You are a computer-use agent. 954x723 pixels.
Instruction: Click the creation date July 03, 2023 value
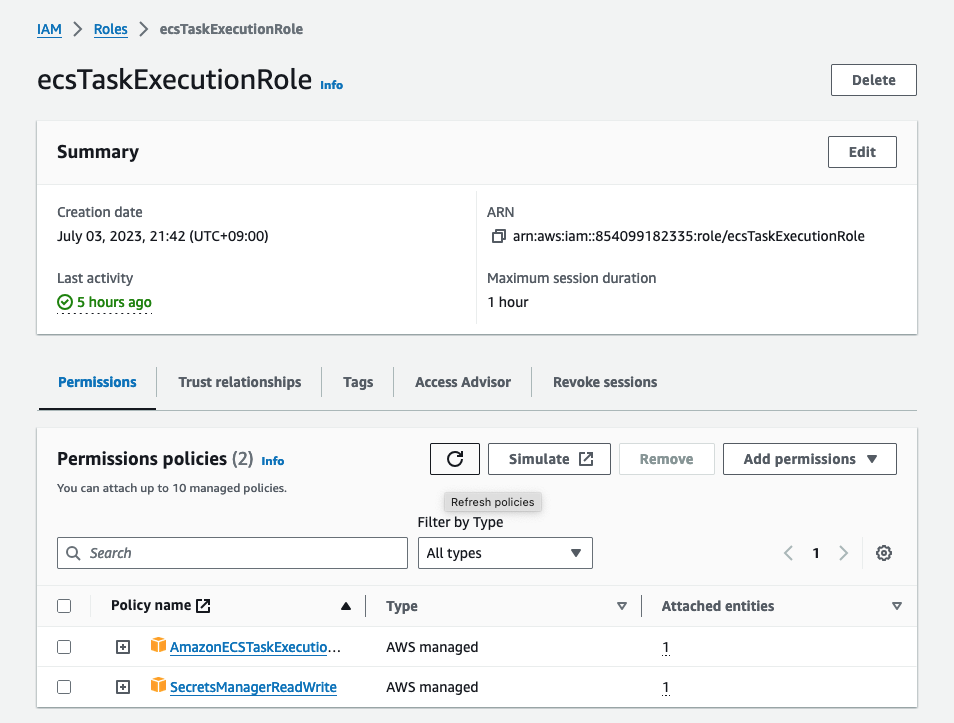pos(162,236)
